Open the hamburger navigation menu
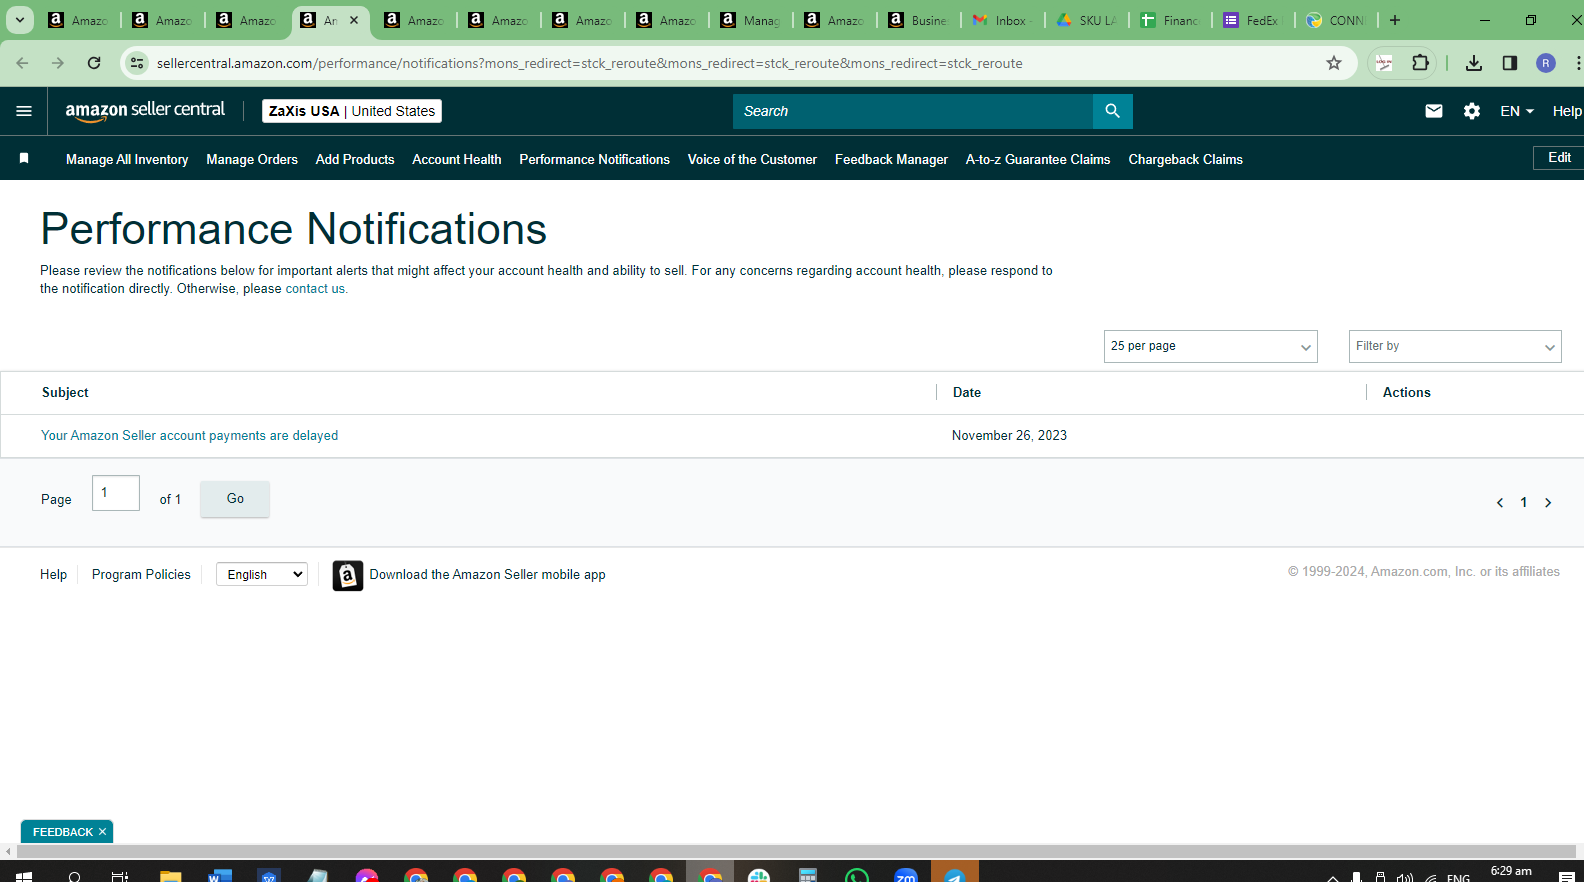This screenshot has height=882, width=1584. pyautogui.click(x=24, y=111)
